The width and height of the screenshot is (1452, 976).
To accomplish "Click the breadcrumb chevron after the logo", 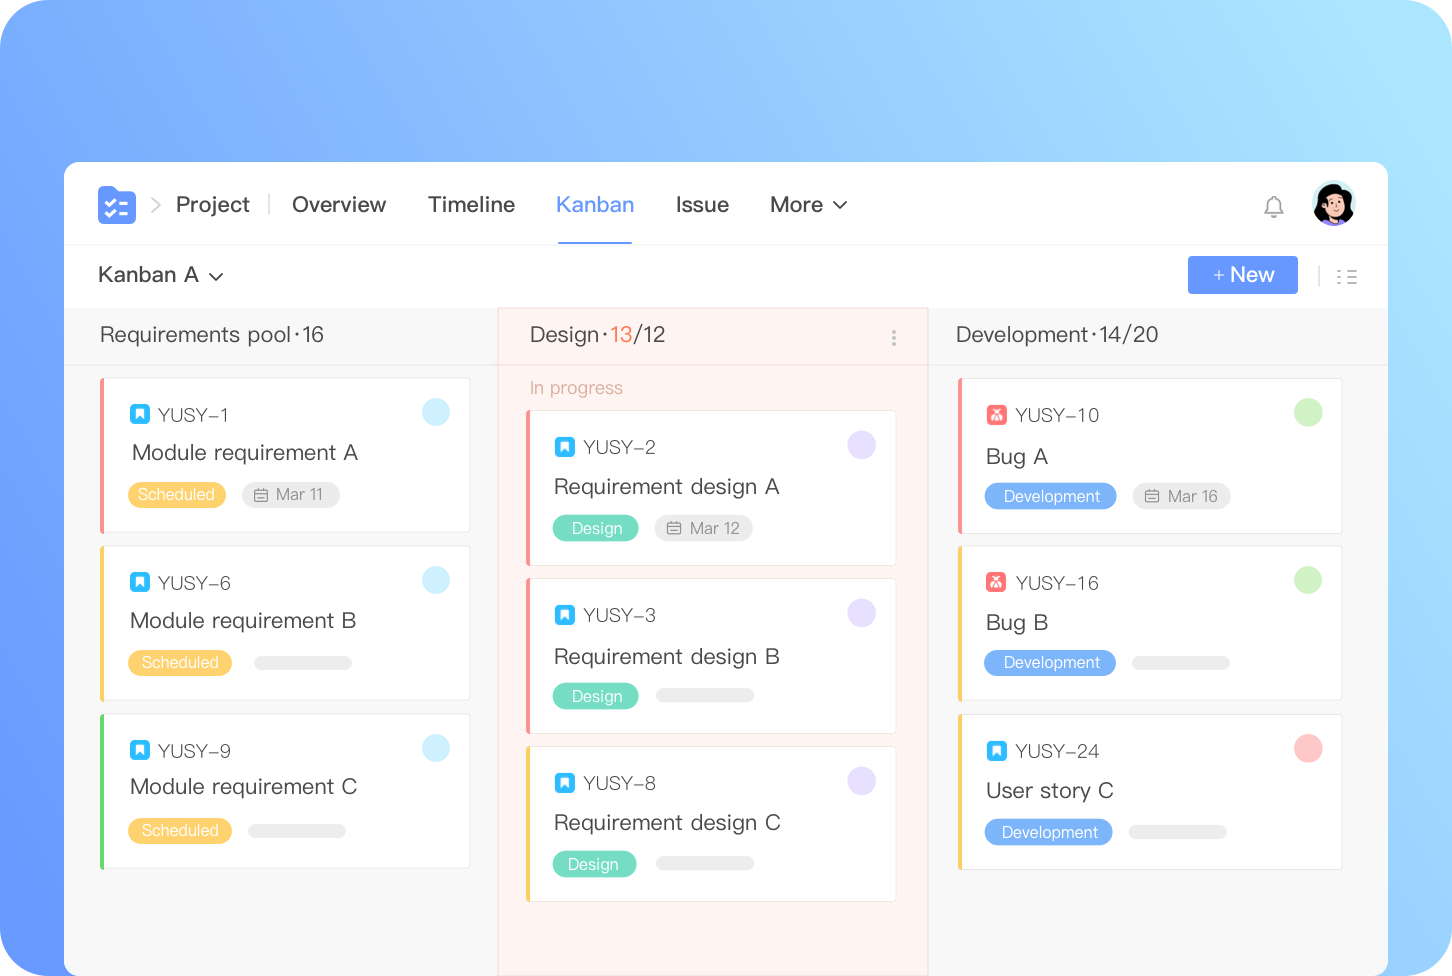I will click(x=155, y=204).
